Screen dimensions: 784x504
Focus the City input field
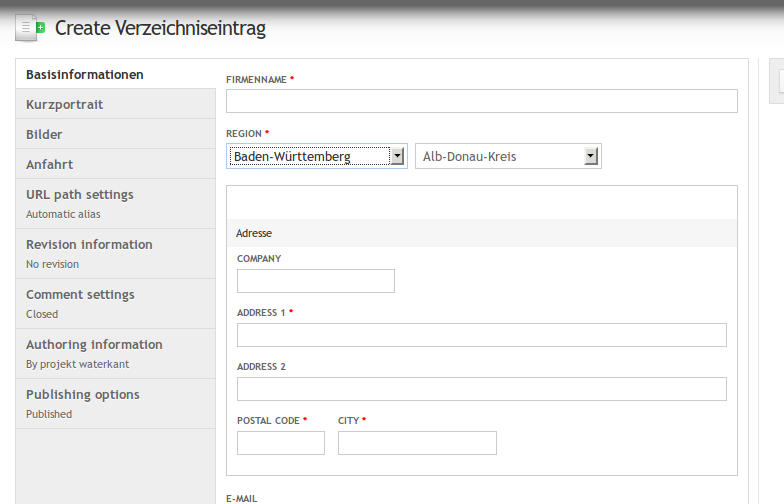pyautogui.click(x=417, y=443)
